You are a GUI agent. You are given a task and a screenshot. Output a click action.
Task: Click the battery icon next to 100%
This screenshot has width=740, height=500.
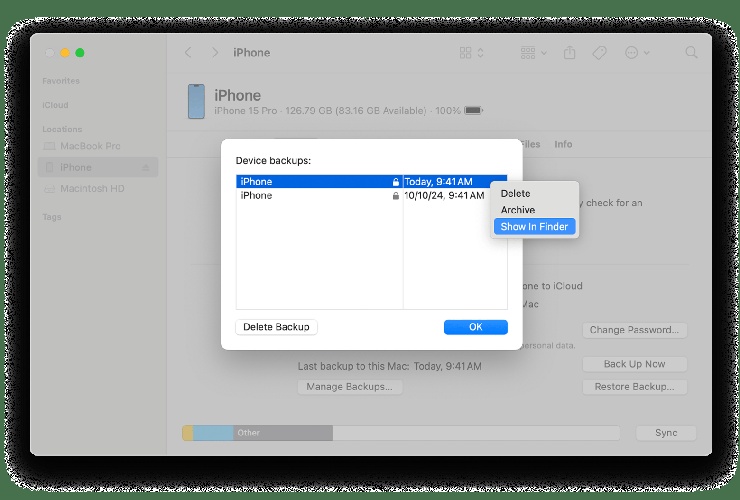pos(473,110)
